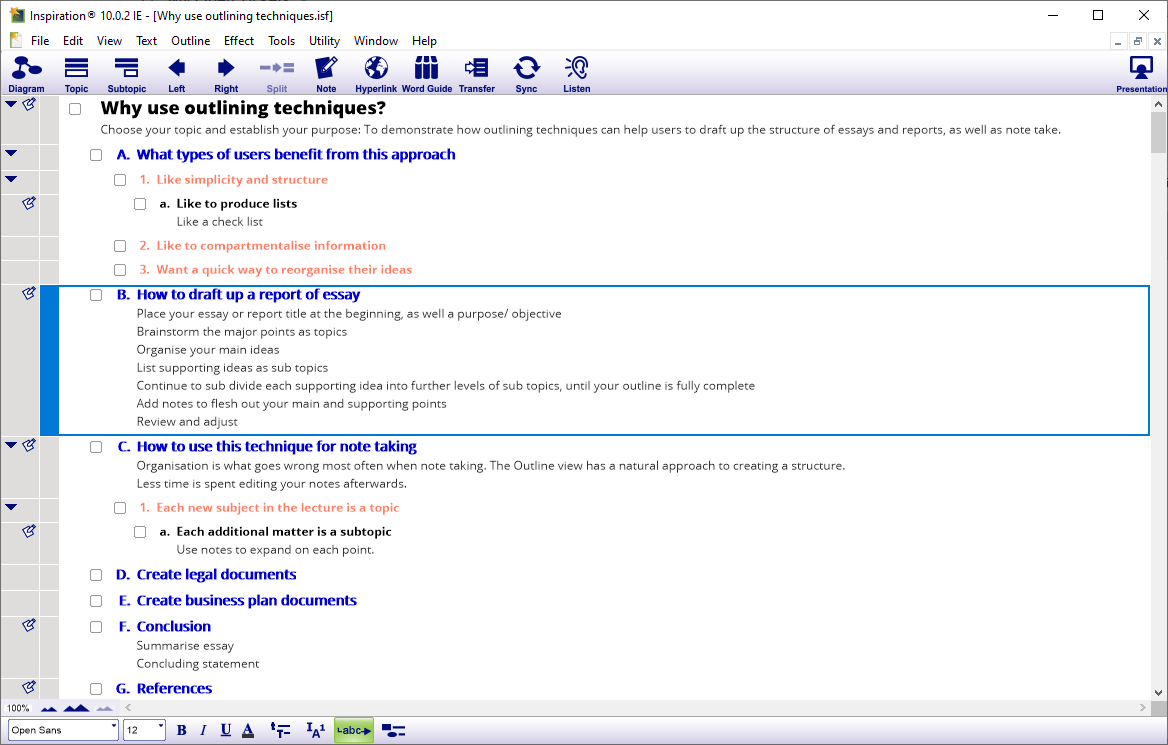Add a Subtopic
Viewport: 1168px width, 745px height.
pos(127,74)
